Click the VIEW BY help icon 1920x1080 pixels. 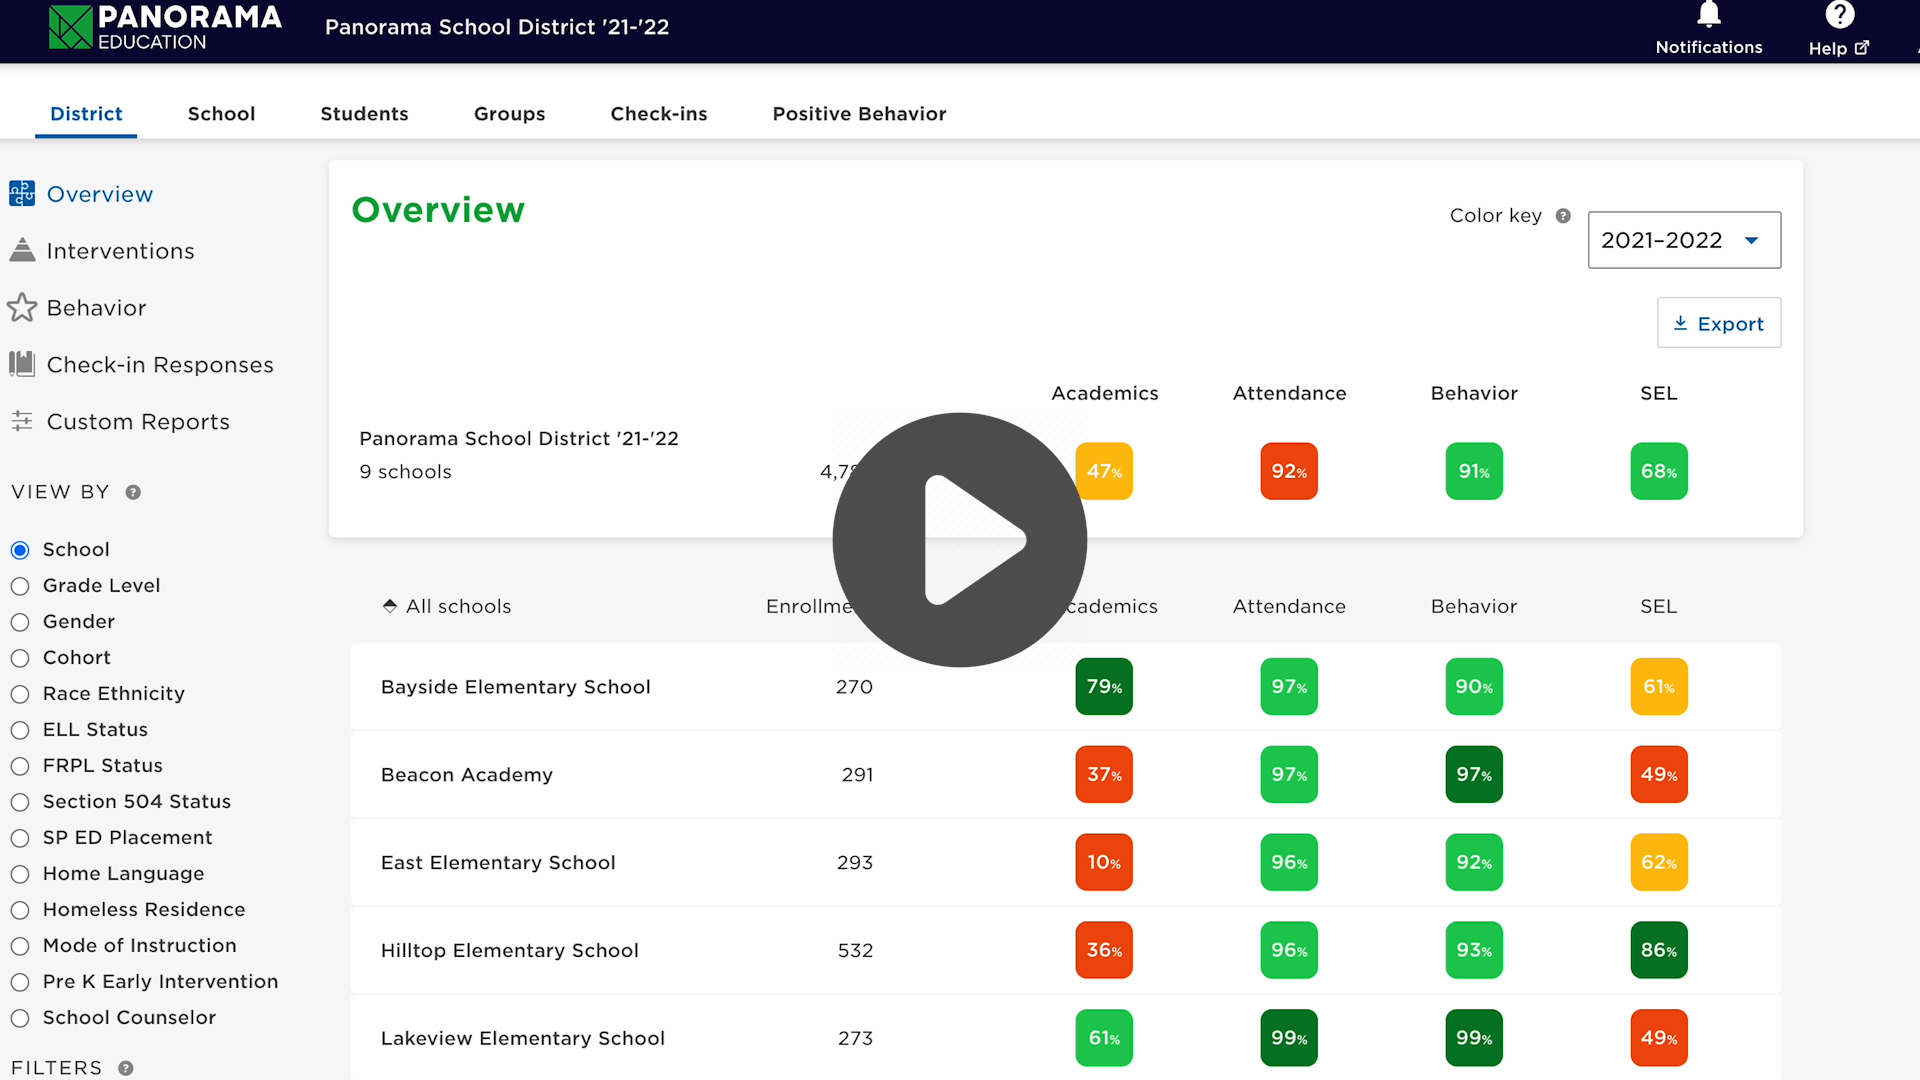click(x=133, y=492)
